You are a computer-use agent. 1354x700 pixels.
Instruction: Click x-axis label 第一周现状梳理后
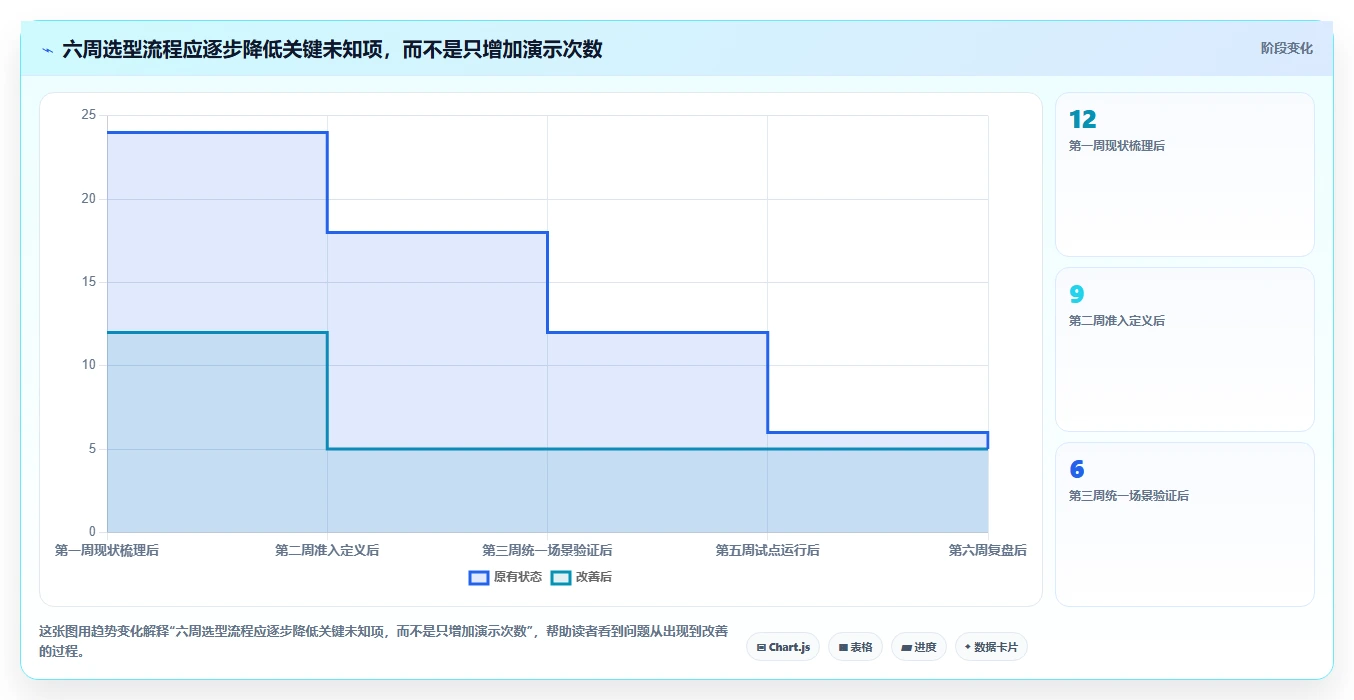[x=107, y=550]
